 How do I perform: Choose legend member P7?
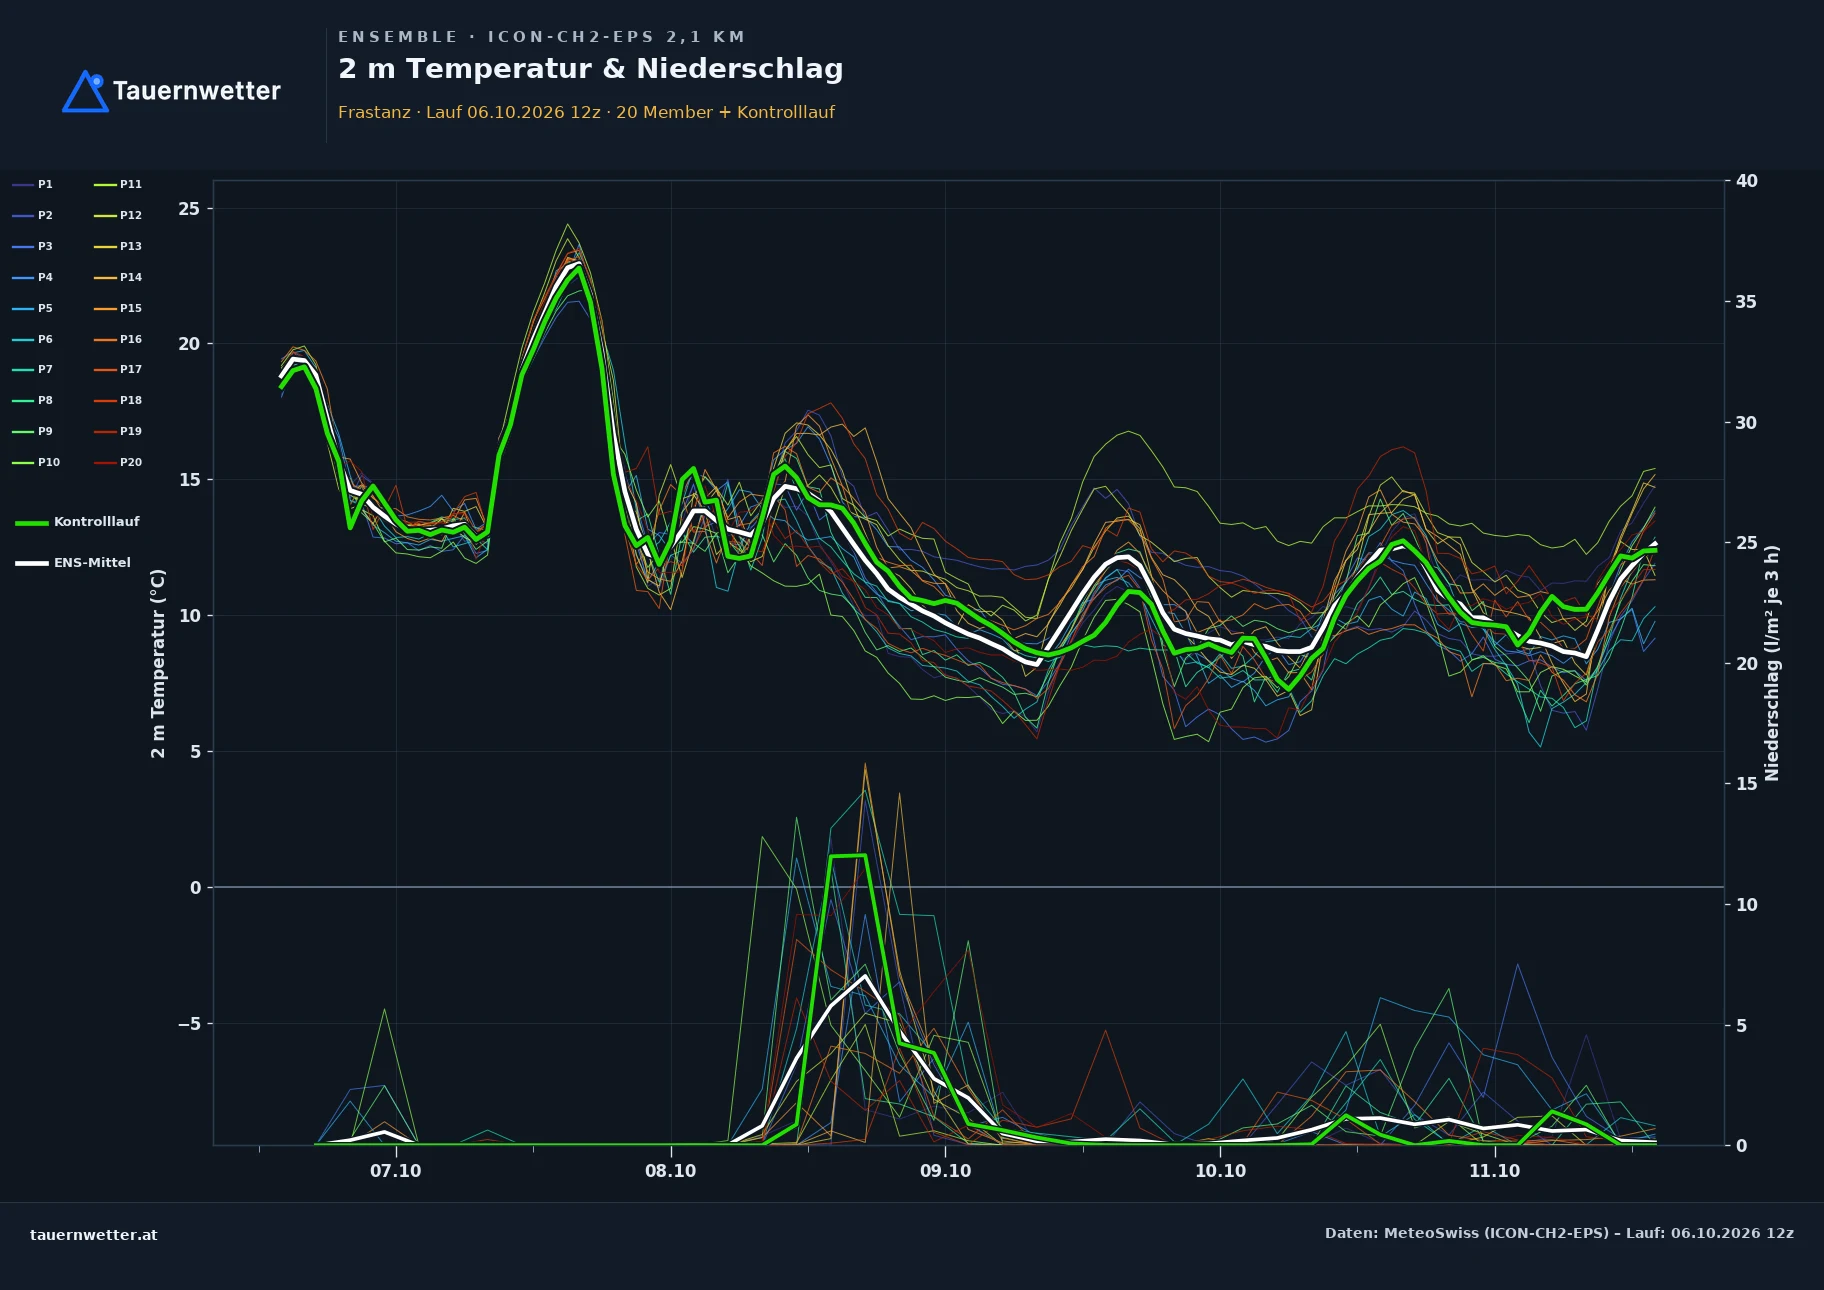(33, 369)
